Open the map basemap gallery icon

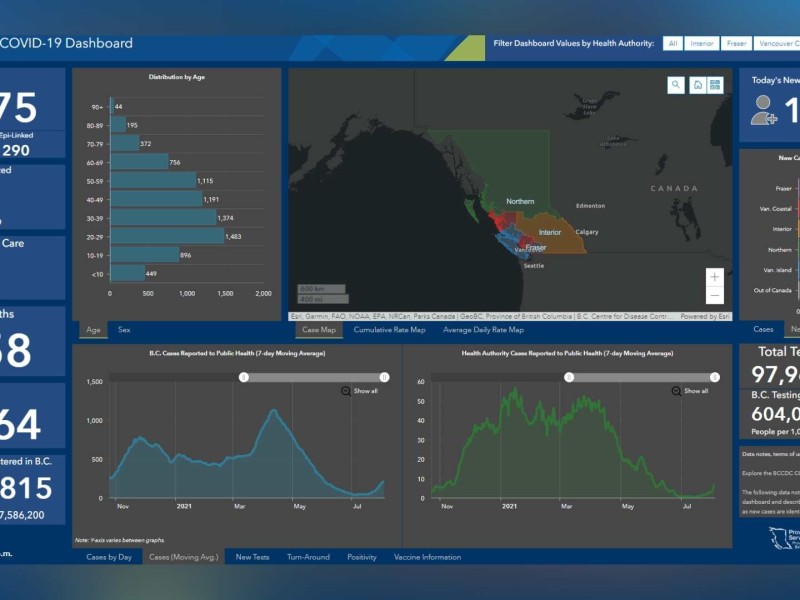click(715, 86)
